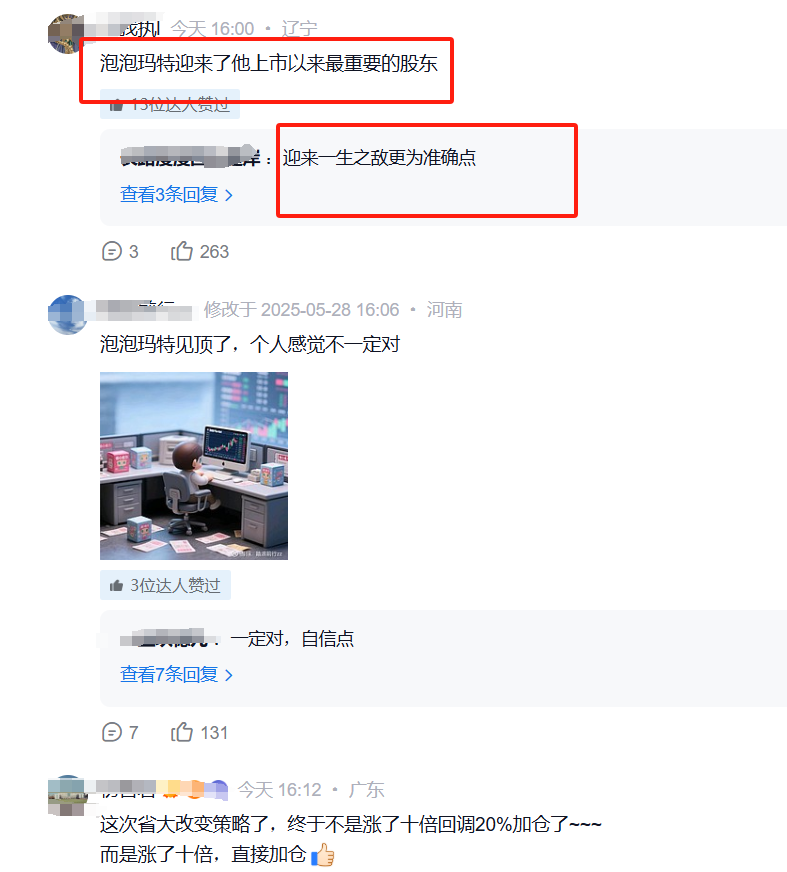
Task: Like the comment with 131 likes
Action: pos(181,732)
